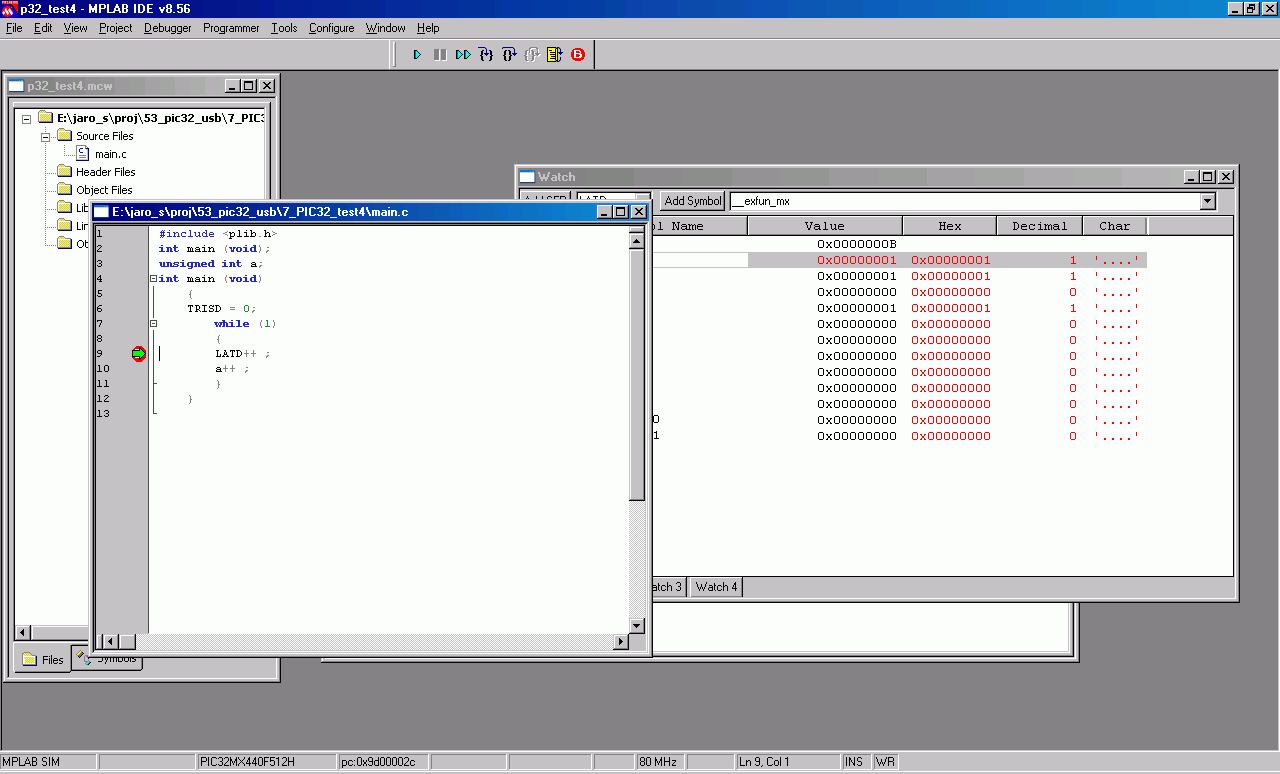Open the Window menu
The width and height of the screenshot is (1280, 774).
pyautogui.click(x=386, y=28)
